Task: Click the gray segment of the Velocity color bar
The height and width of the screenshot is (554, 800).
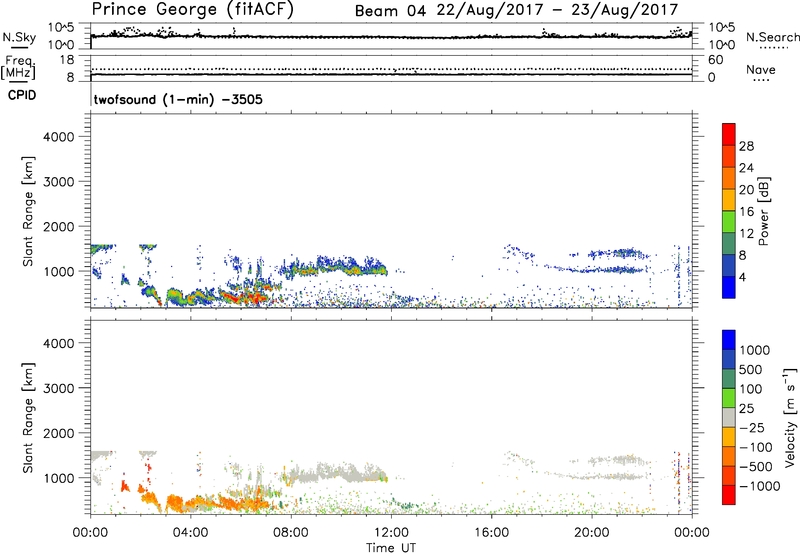Action: [x=729, y=418]
